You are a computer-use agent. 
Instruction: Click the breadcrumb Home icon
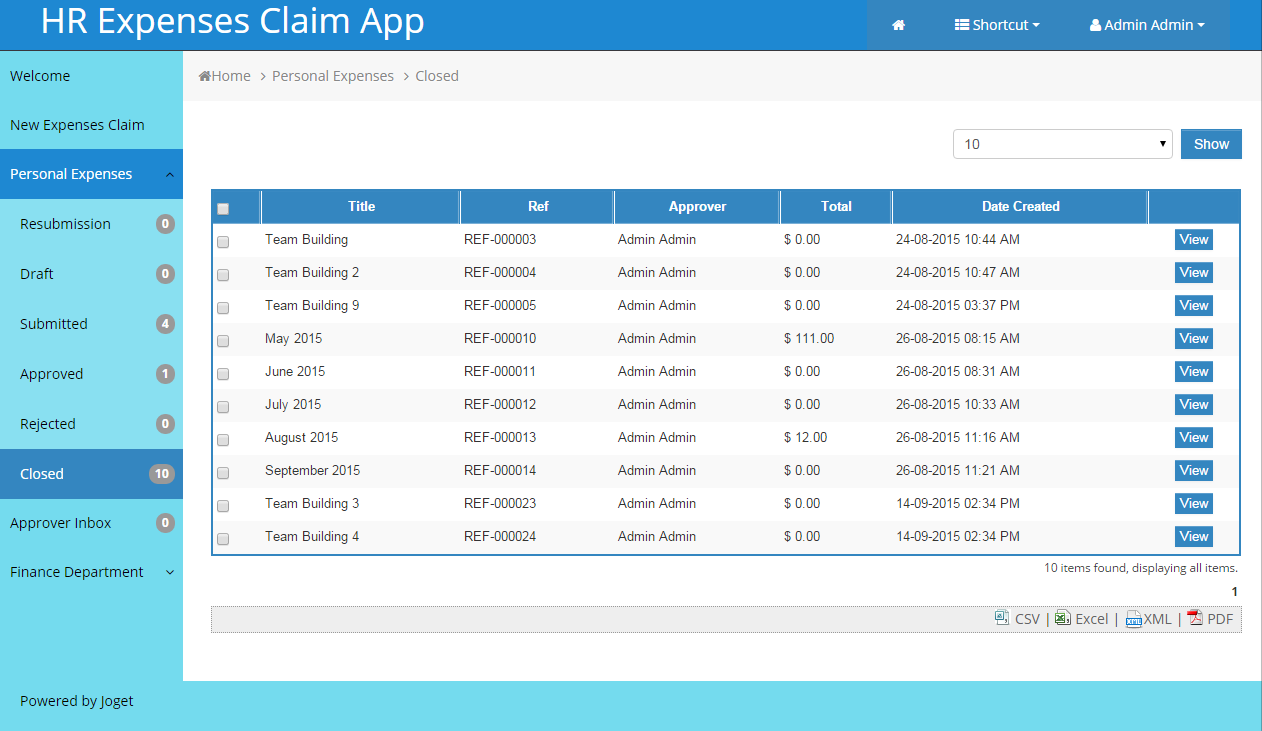[205, 76]
